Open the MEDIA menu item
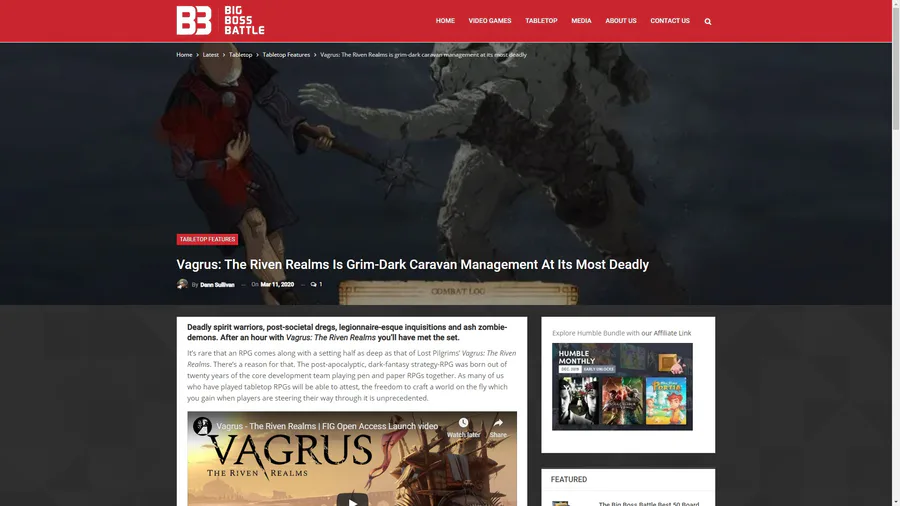This screenshot has width=900, height=506. click(581, 21)
